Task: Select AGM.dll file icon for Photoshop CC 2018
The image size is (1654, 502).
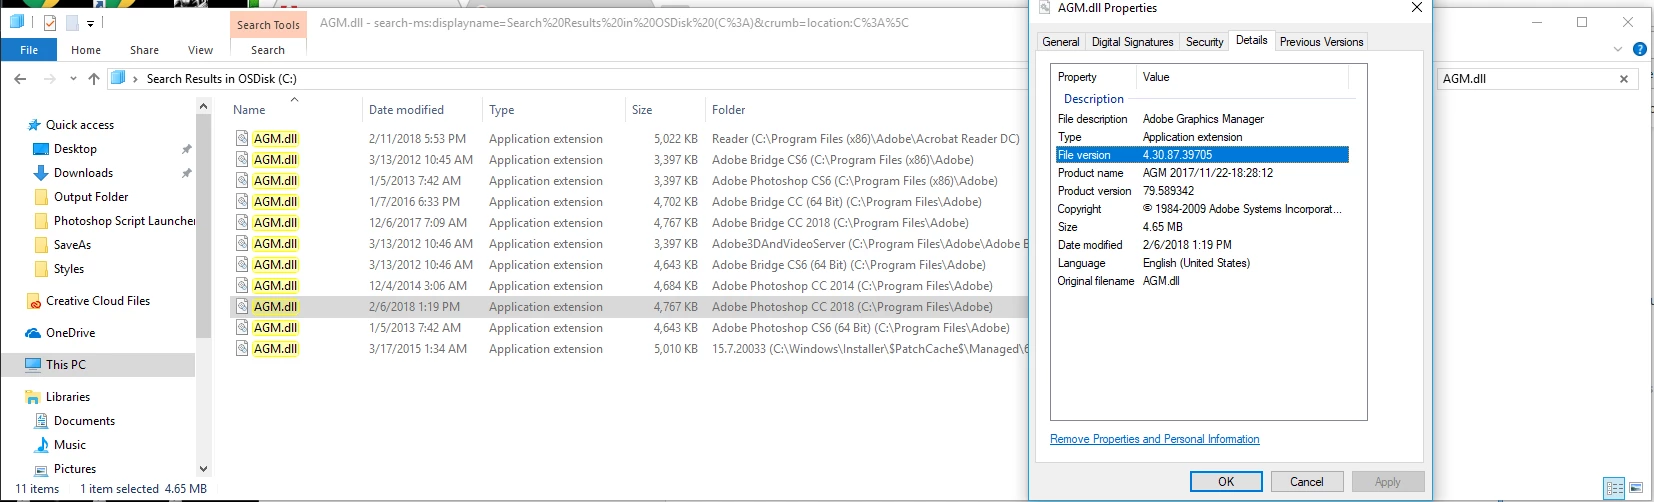Action: [242, 307]
